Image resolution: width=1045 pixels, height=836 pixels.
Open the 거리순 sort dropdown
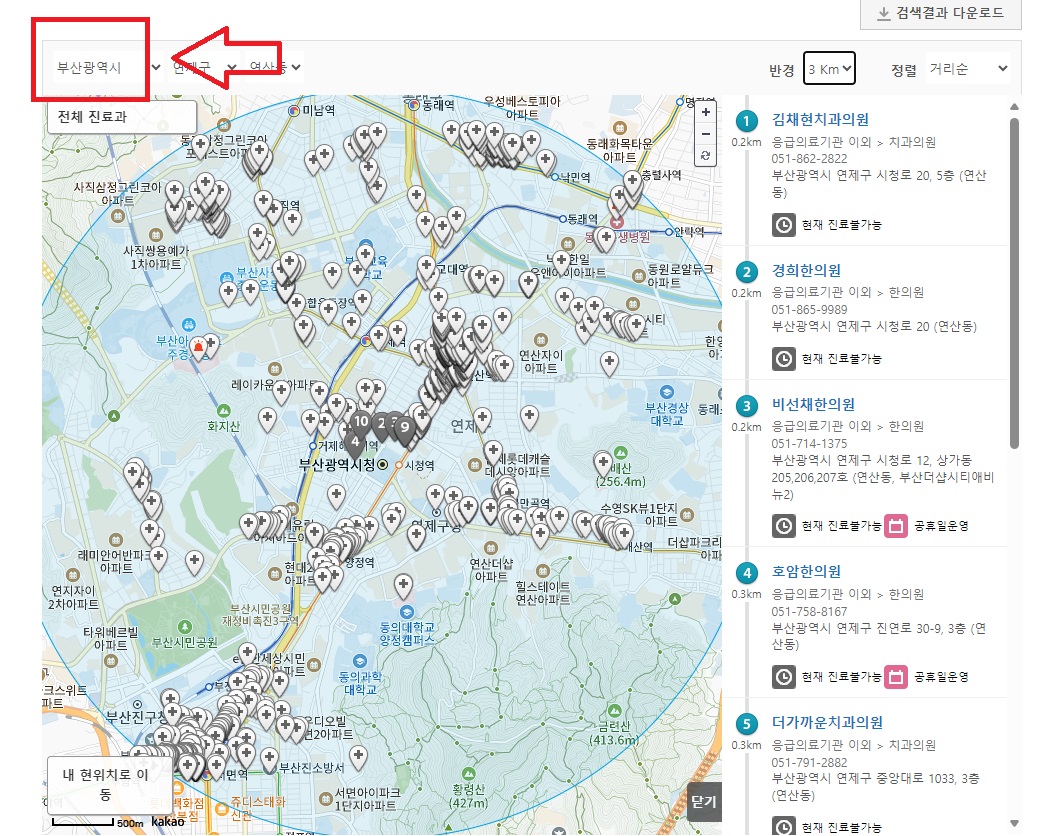[968, 69]
